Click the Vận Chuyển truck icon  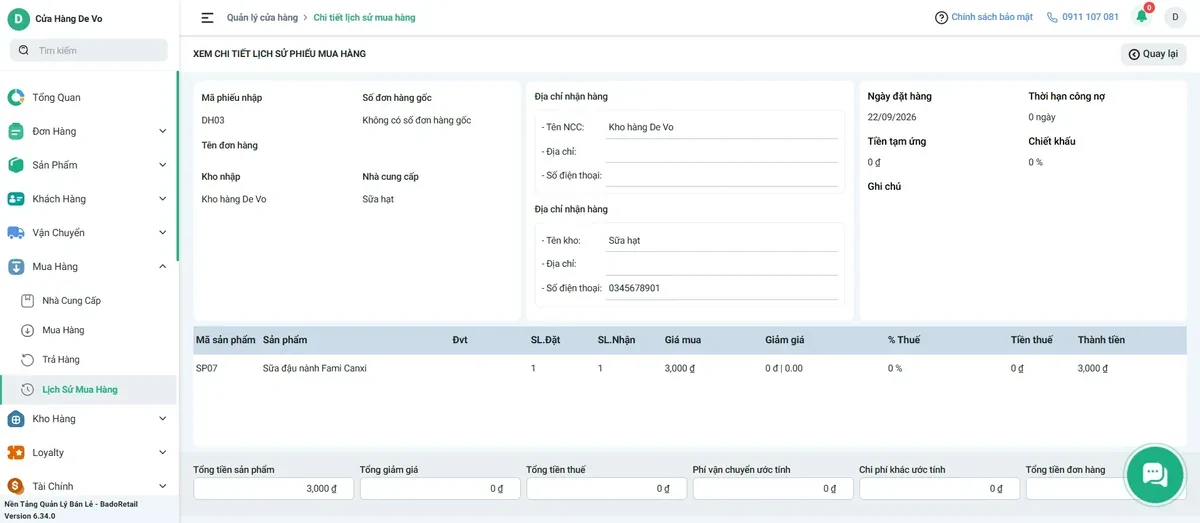(x=16, y=233)
